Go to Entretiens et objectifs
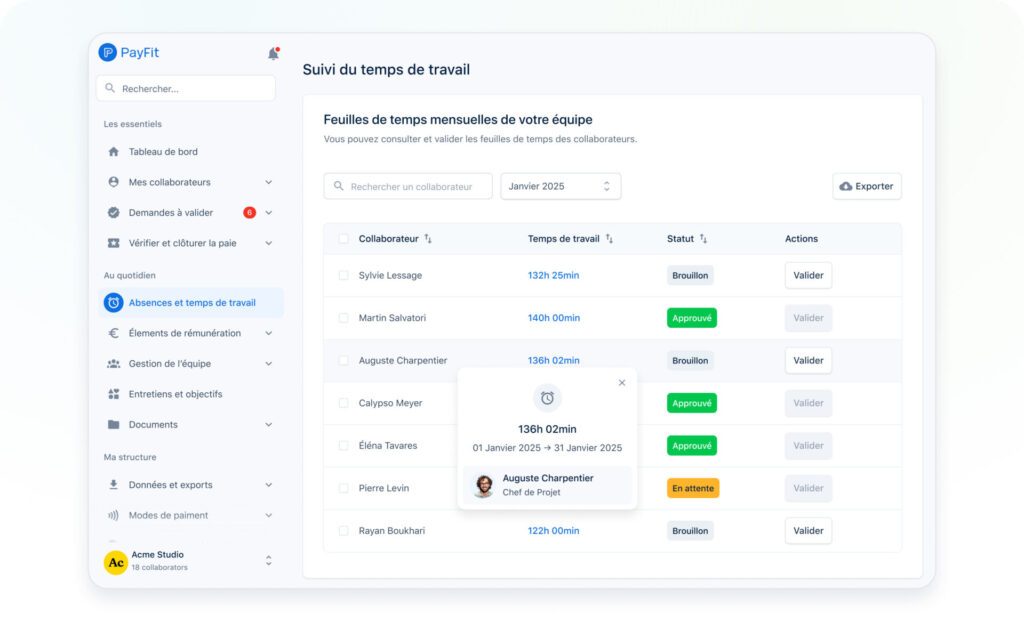1024x623 pixels. pyautogui.click(x=175, y=394)
